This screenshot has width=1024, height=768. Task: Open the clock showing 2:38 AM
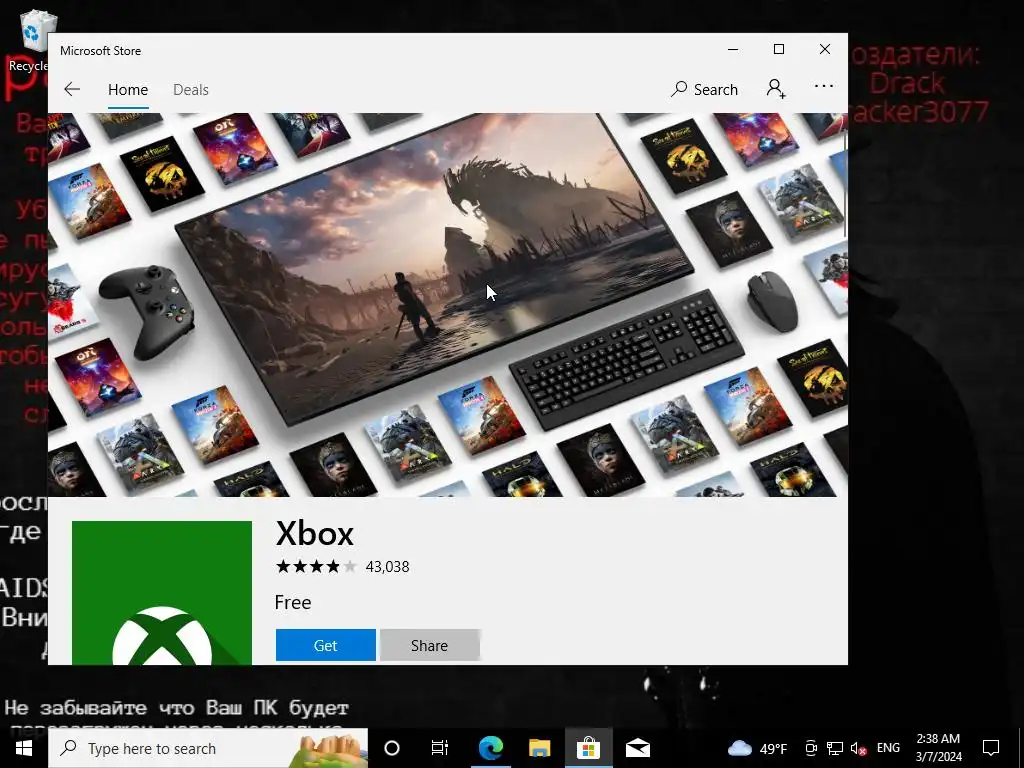pos(938,748)
